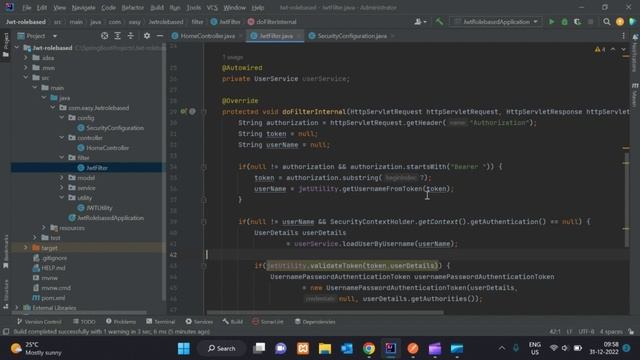The width and height of the screenshot is (640, 360).
Task: Go to next highlighted error arrow
Action: point(623,49)
